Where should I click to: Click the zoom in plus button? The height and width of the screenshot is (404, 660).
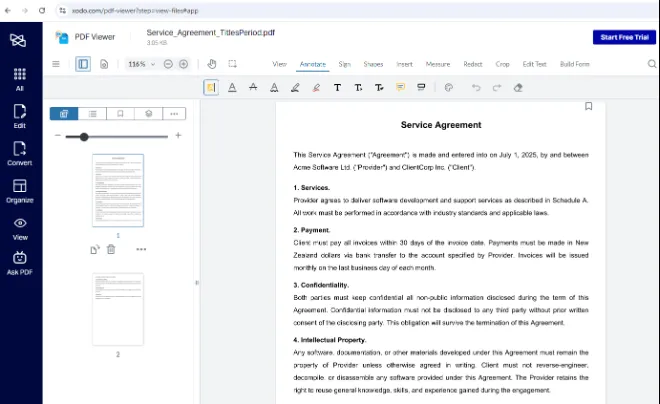184,64
